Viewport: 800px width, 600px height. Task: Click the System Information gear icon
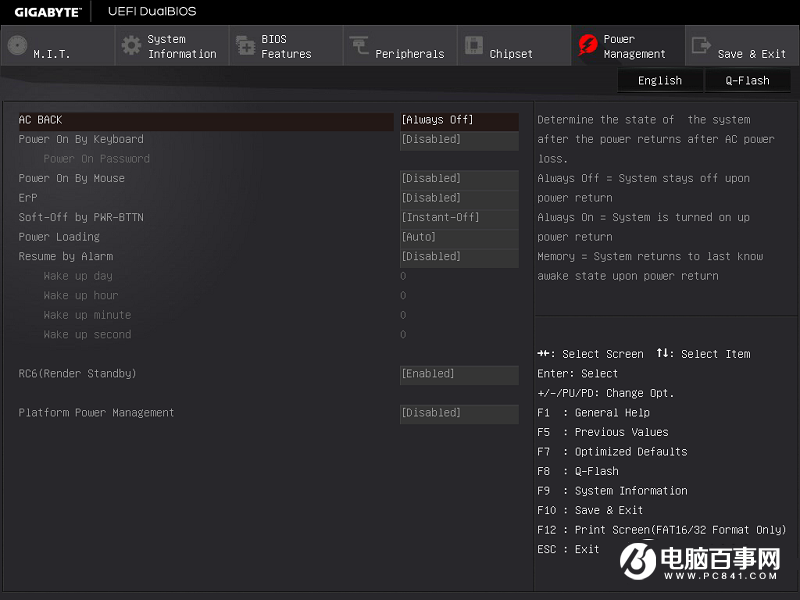pos(131,46)
